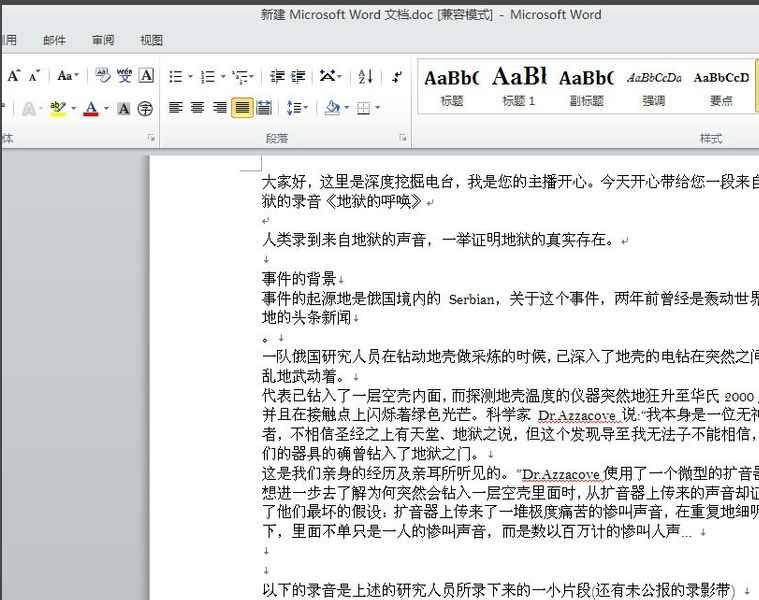This screenshot has width=759, height=600.
Task: Apply the 副标题 style
Action: click(586, 84)
